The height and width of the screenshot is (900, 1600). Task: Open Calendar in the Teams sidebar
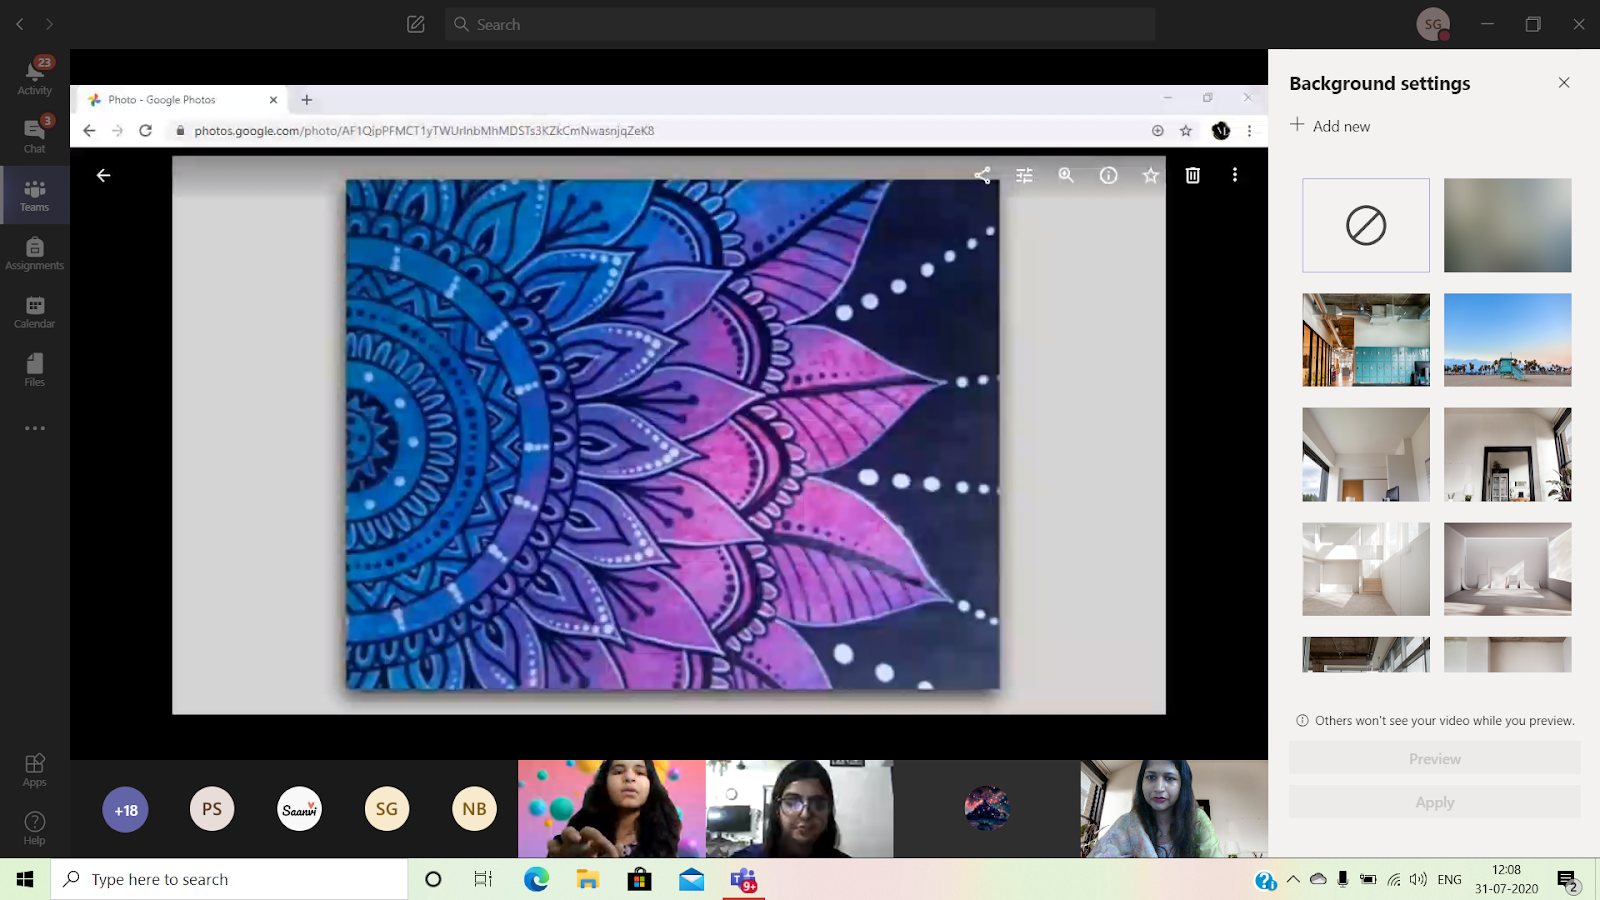[x=34, y=311]
